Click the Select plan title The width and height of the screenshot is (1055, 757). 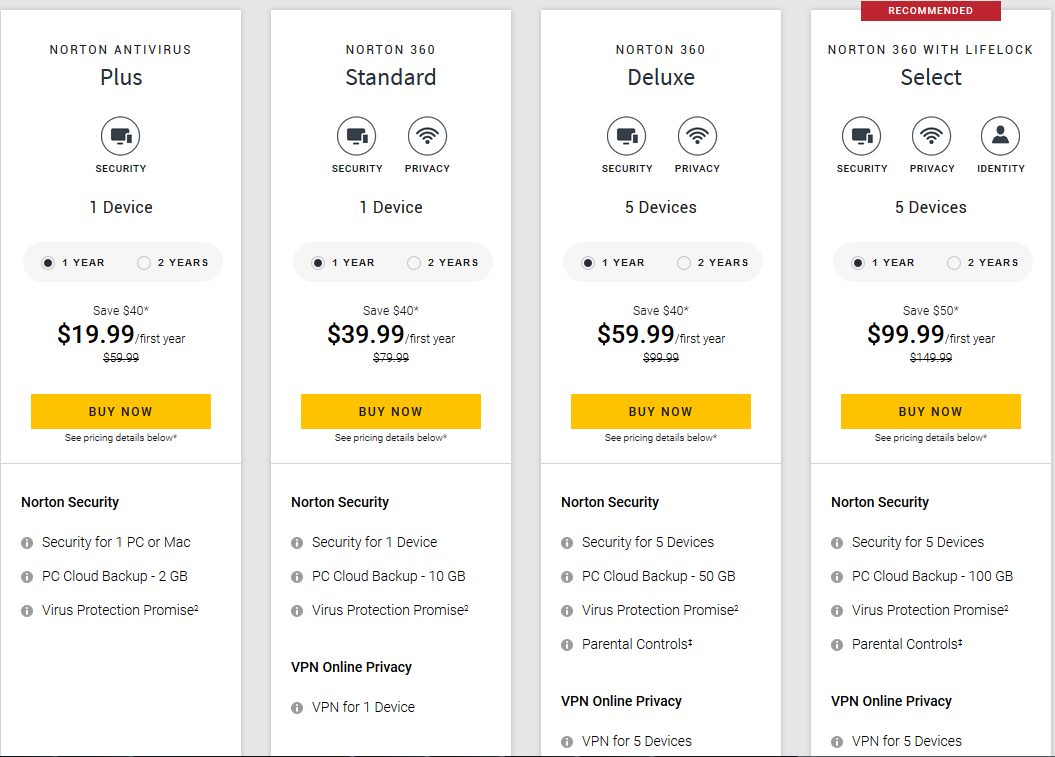coord(931,77)
